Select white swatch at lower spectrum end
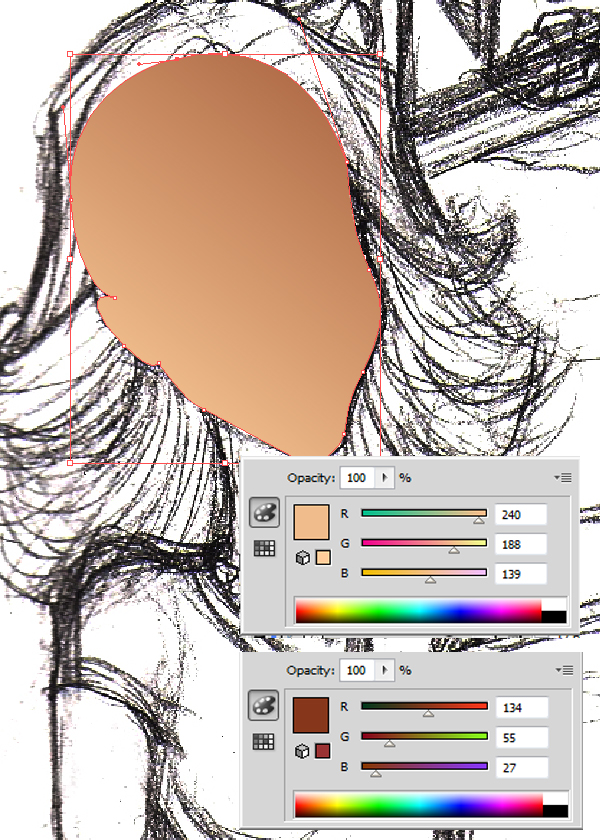The height and width of the screenshot is (840, 600). (x=555, y=800)
